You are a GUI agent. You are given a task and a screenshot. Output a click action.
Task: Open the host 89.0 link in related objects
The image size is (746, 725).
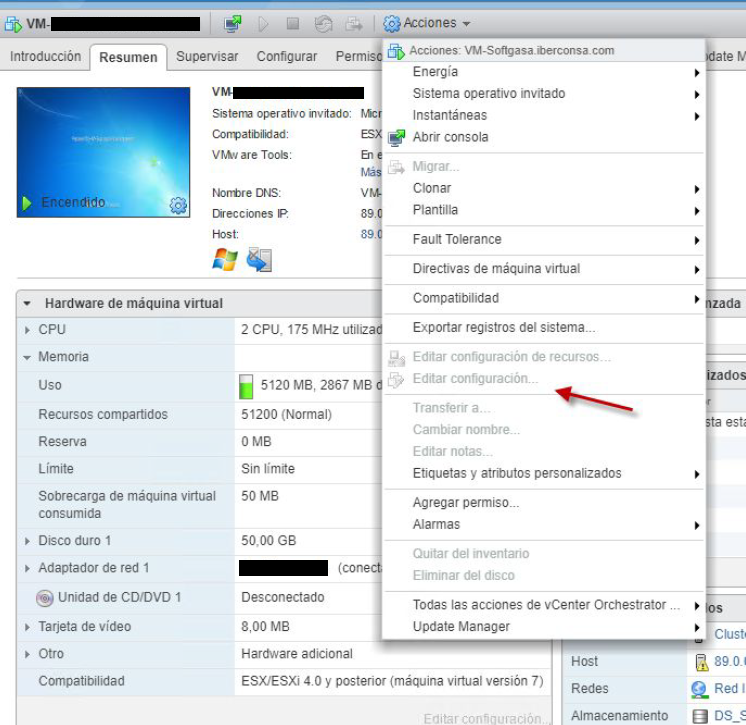point(729,662)
